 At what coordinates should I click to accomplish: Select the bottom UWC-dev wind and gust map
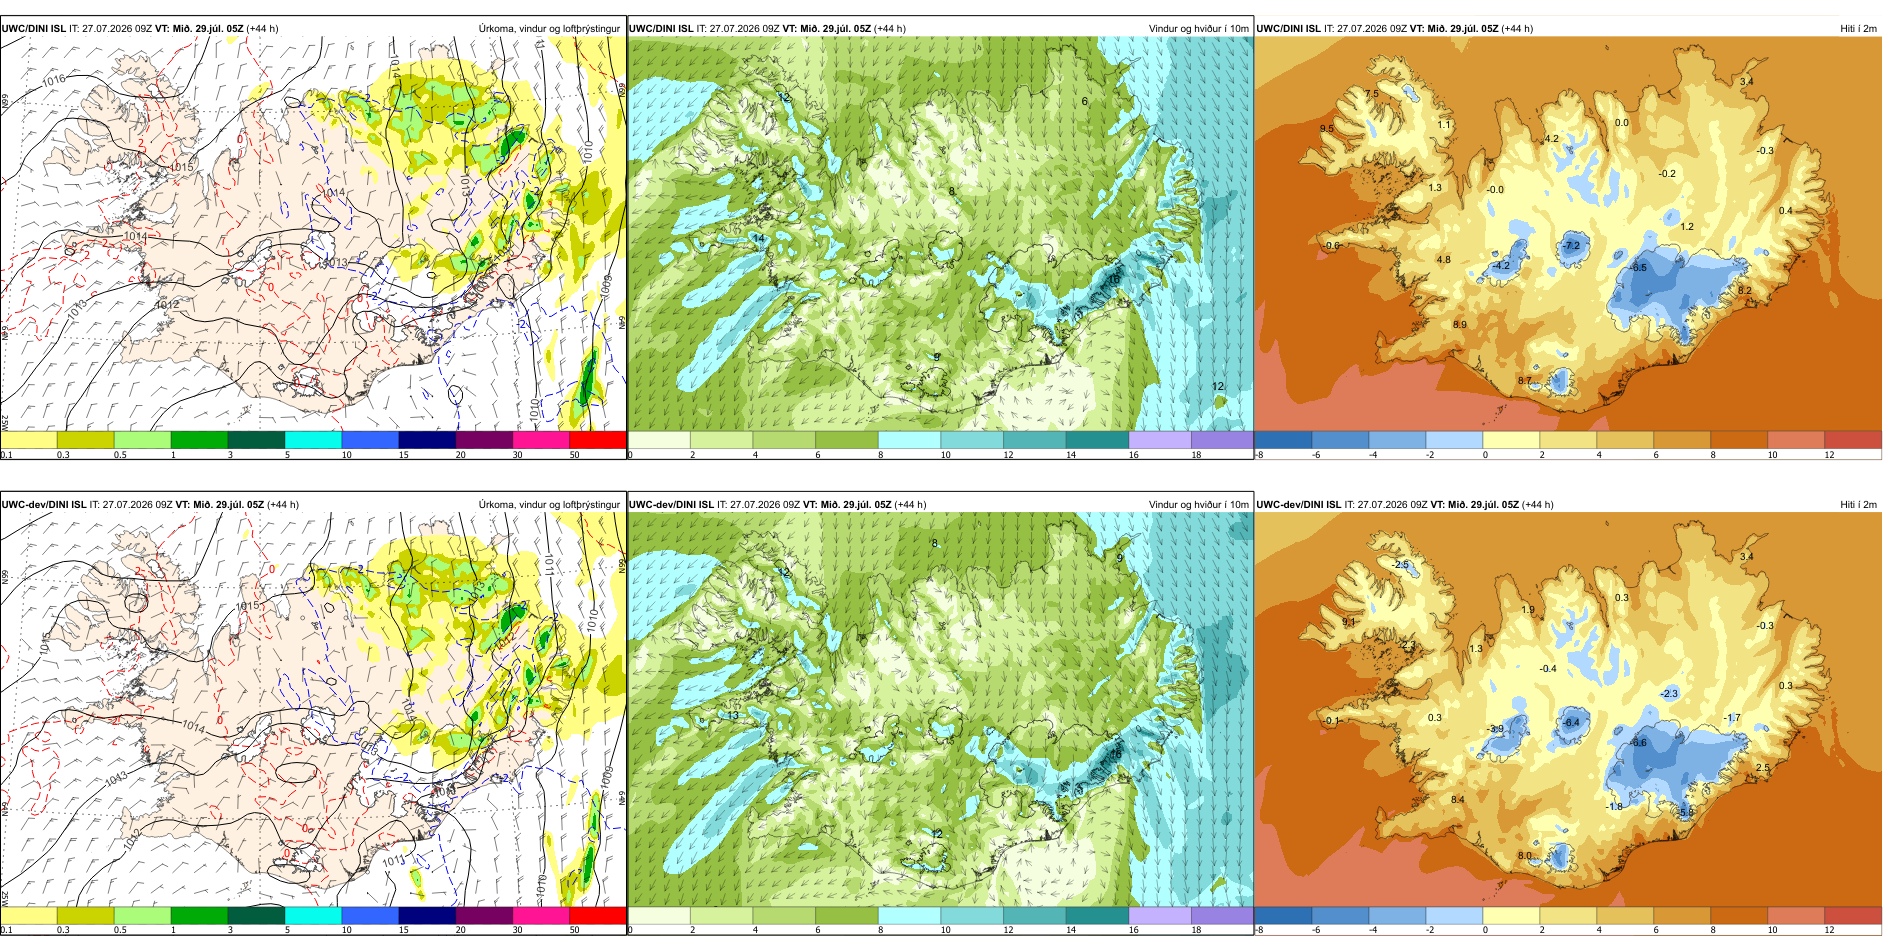[x=940, y=710]
